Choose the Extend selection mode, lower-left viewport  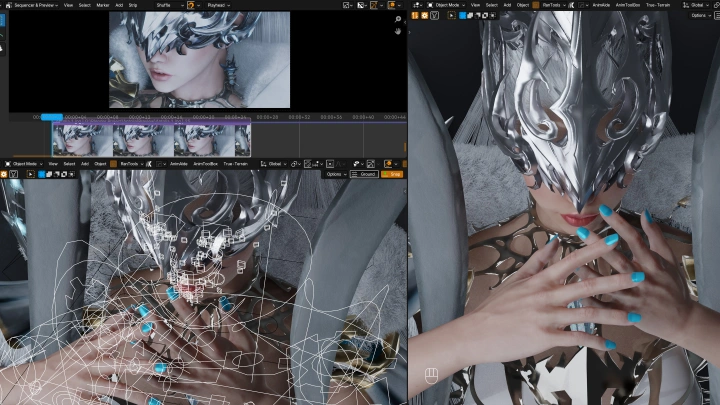49,174
